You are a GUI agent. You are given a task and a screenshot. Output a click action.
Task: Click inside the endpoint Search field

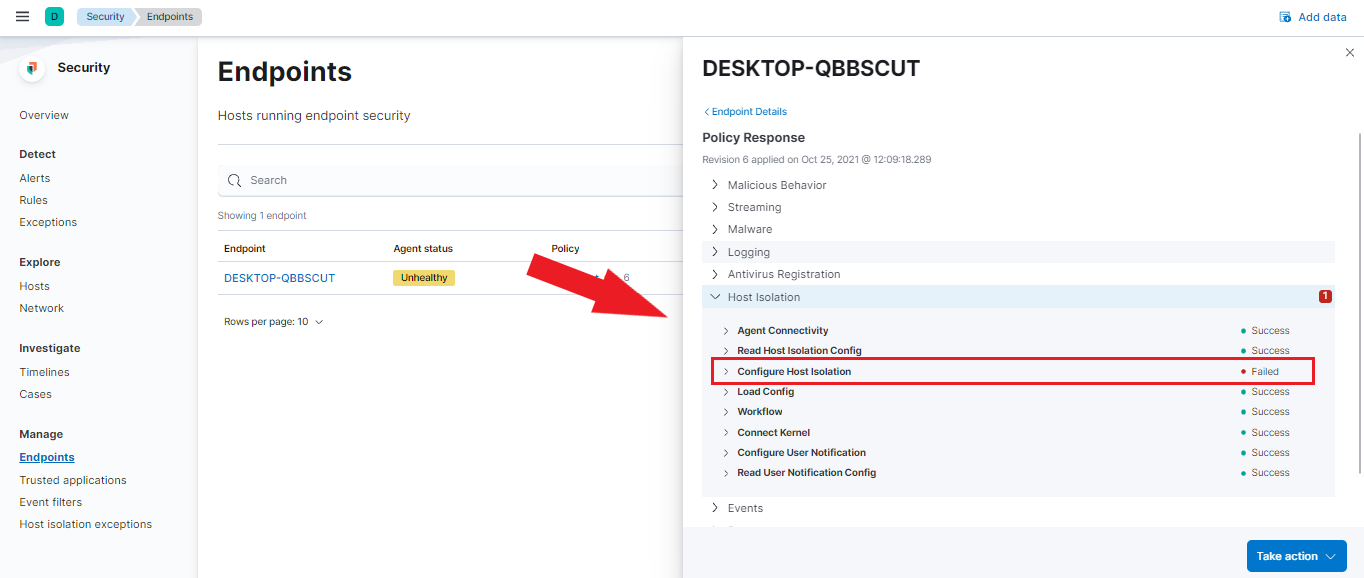click(x=450, y=180)
